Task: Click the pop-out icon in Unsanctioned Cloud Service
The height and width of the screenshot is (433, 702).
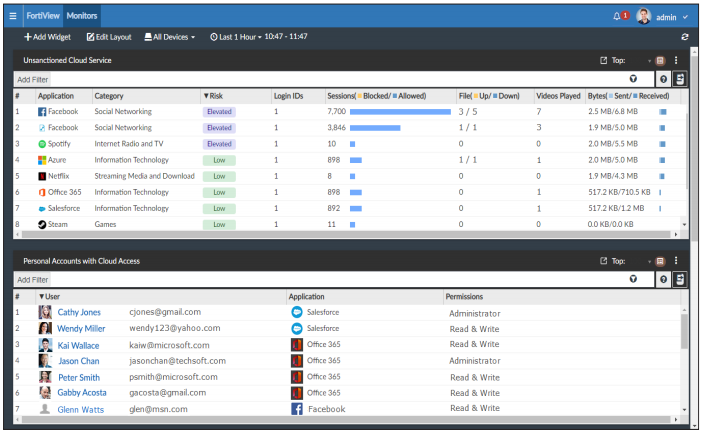Action: pyautogui.click(x=604, y=60)
